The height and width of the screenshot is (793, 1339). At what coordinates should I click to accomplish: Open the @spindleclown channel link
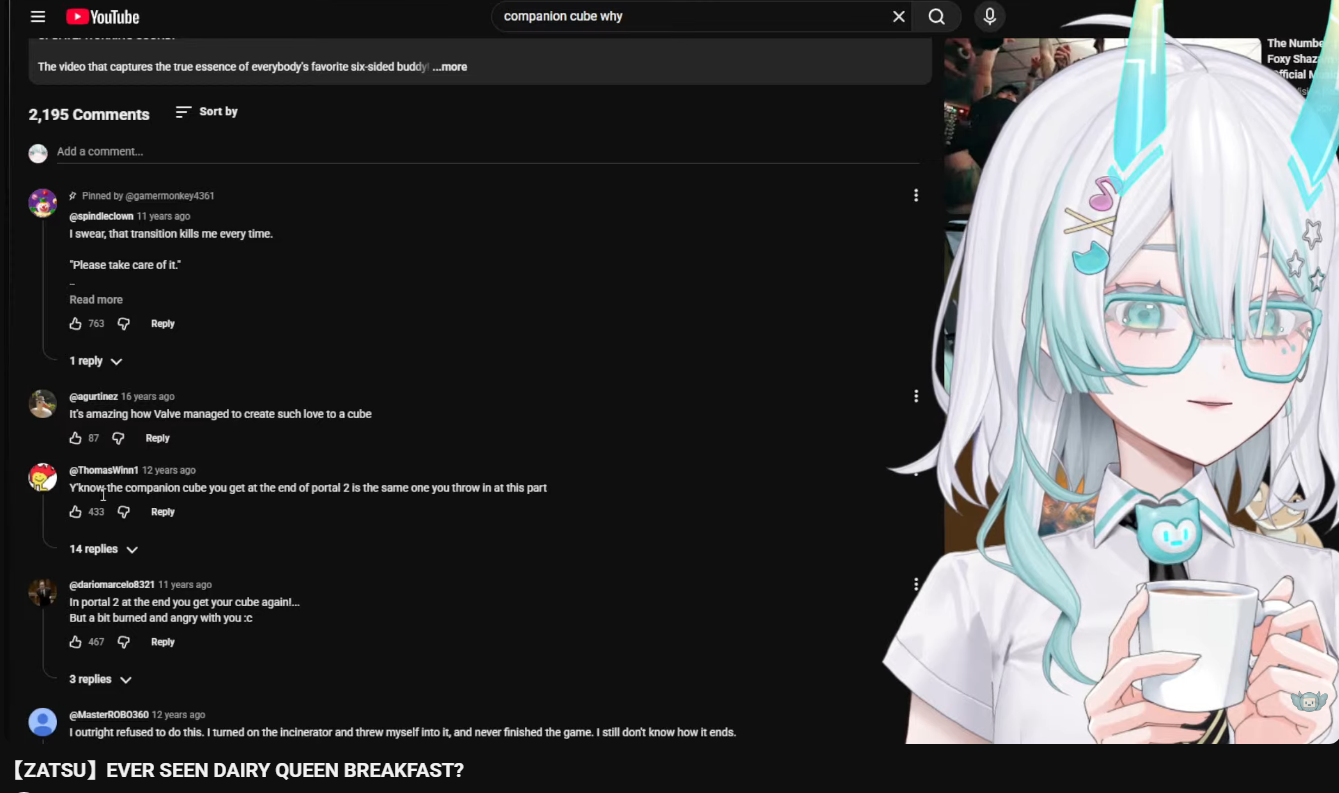coord(101,216)
